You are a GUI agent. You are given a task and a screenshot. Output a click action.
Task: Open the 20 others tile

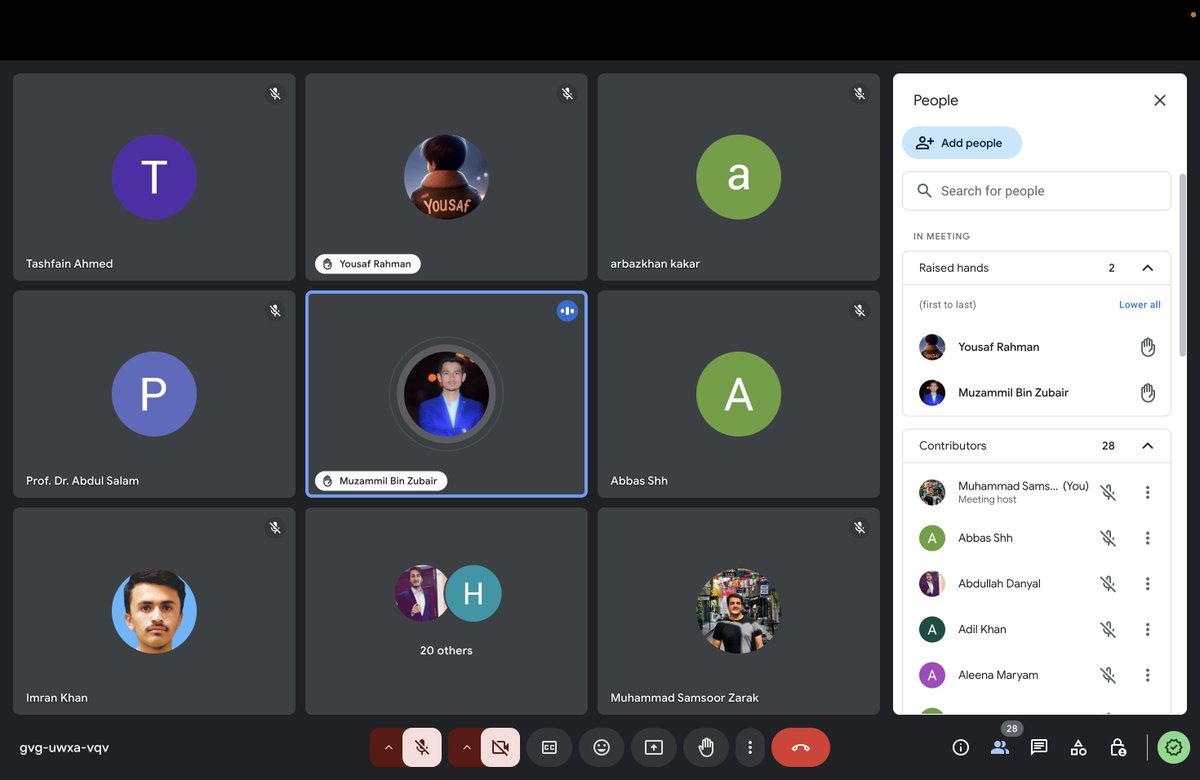point(446,611)
